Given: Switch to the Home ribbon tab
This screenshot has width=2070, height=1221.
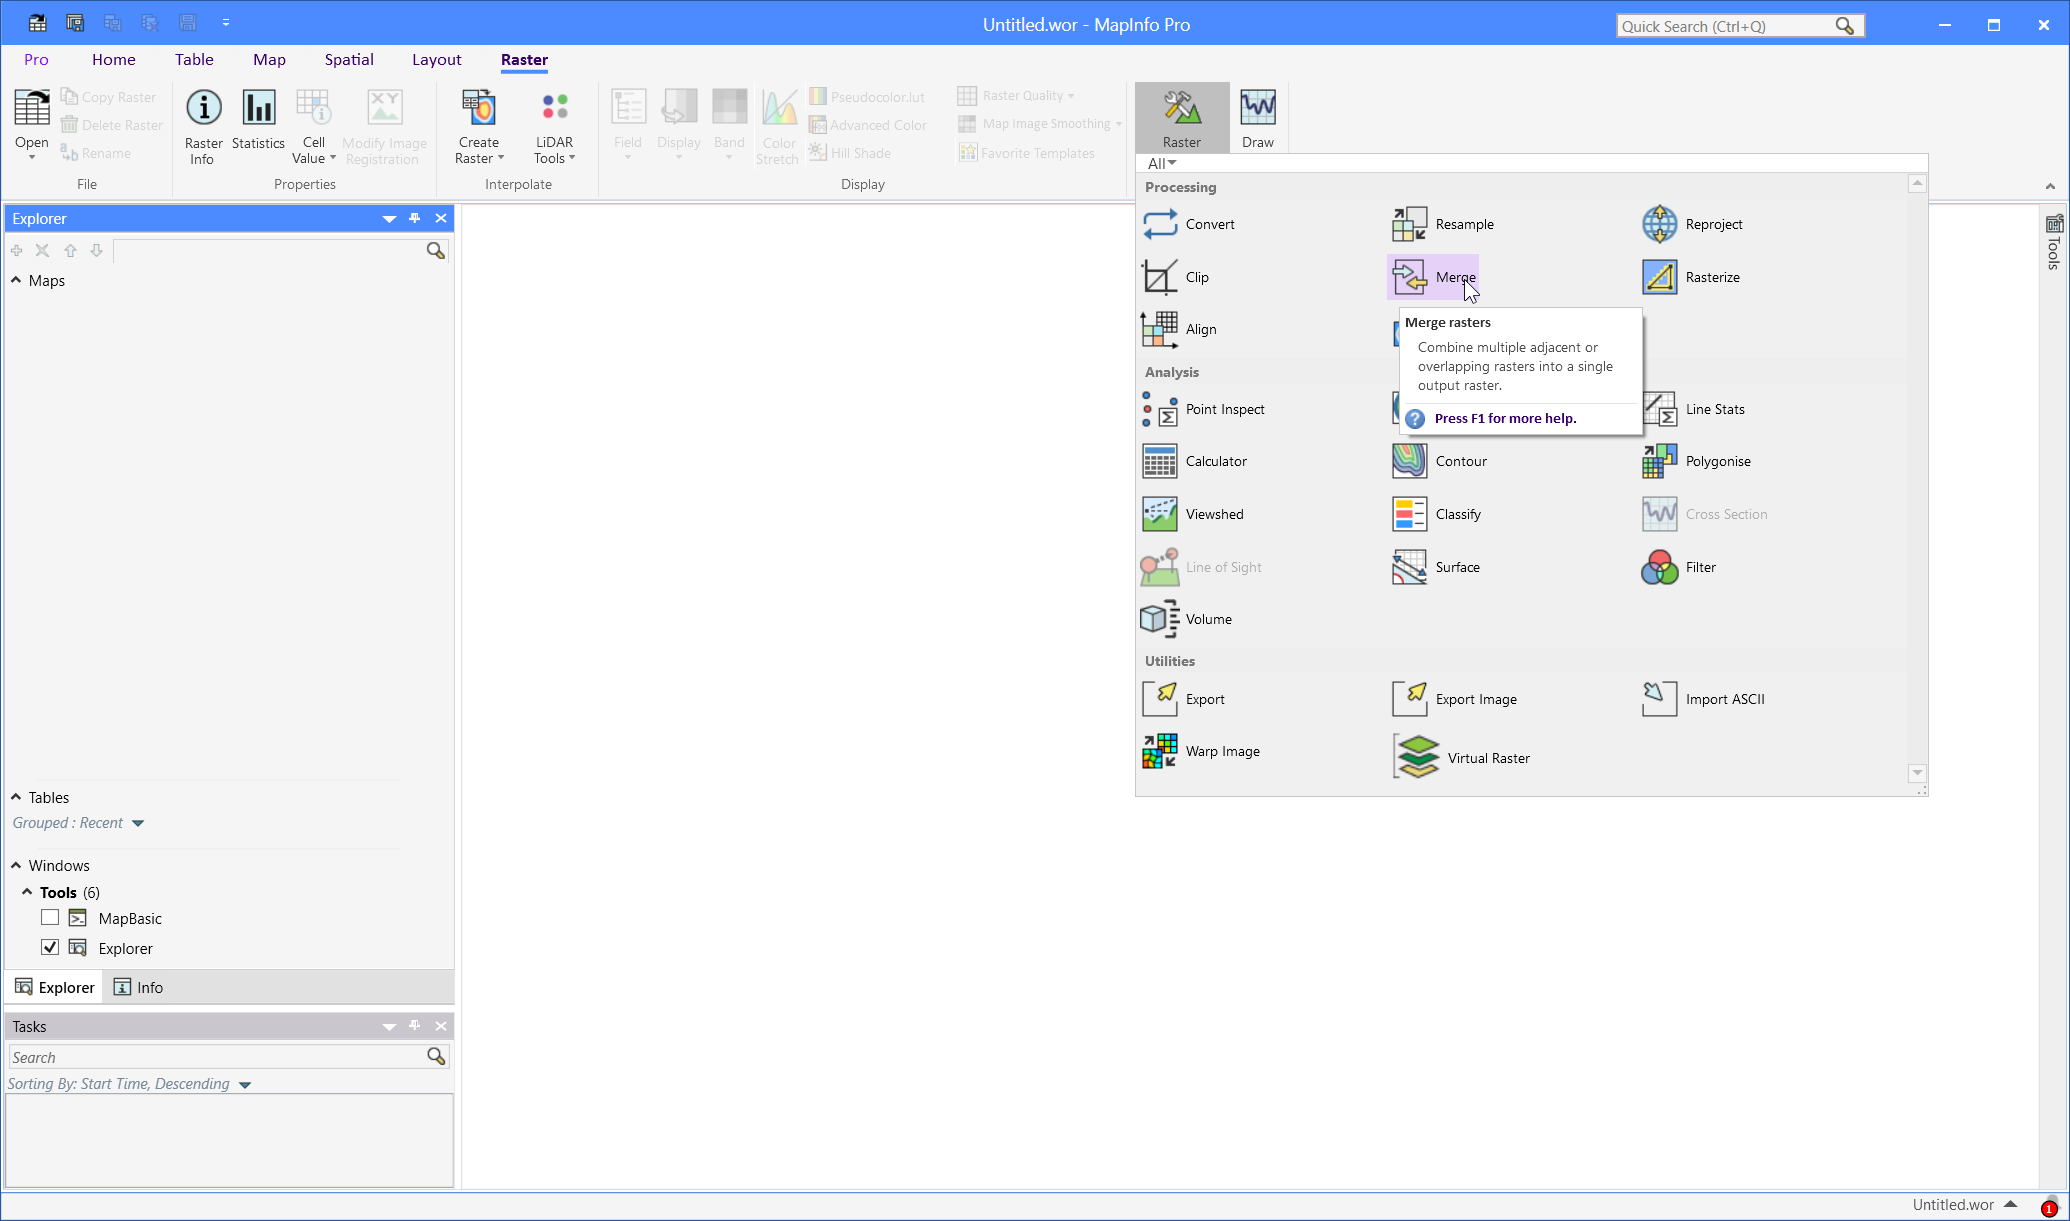Looking at the screenshot, I should [x=114, y=60].
